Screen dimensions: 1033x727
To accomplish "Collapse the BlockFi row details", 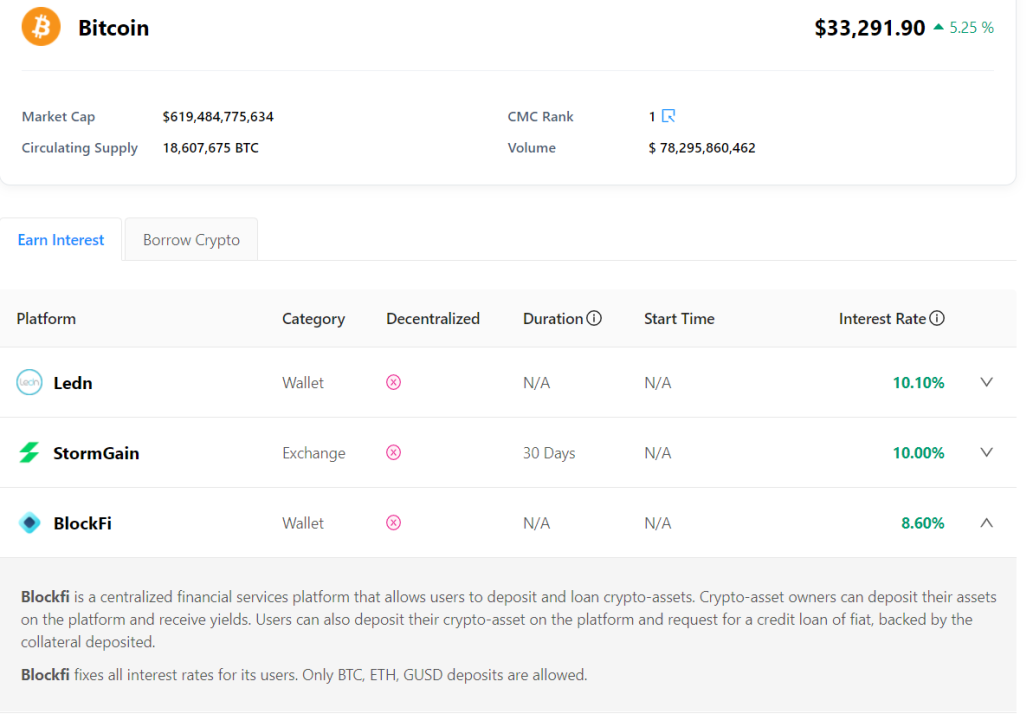I will [x=986, y=523].
